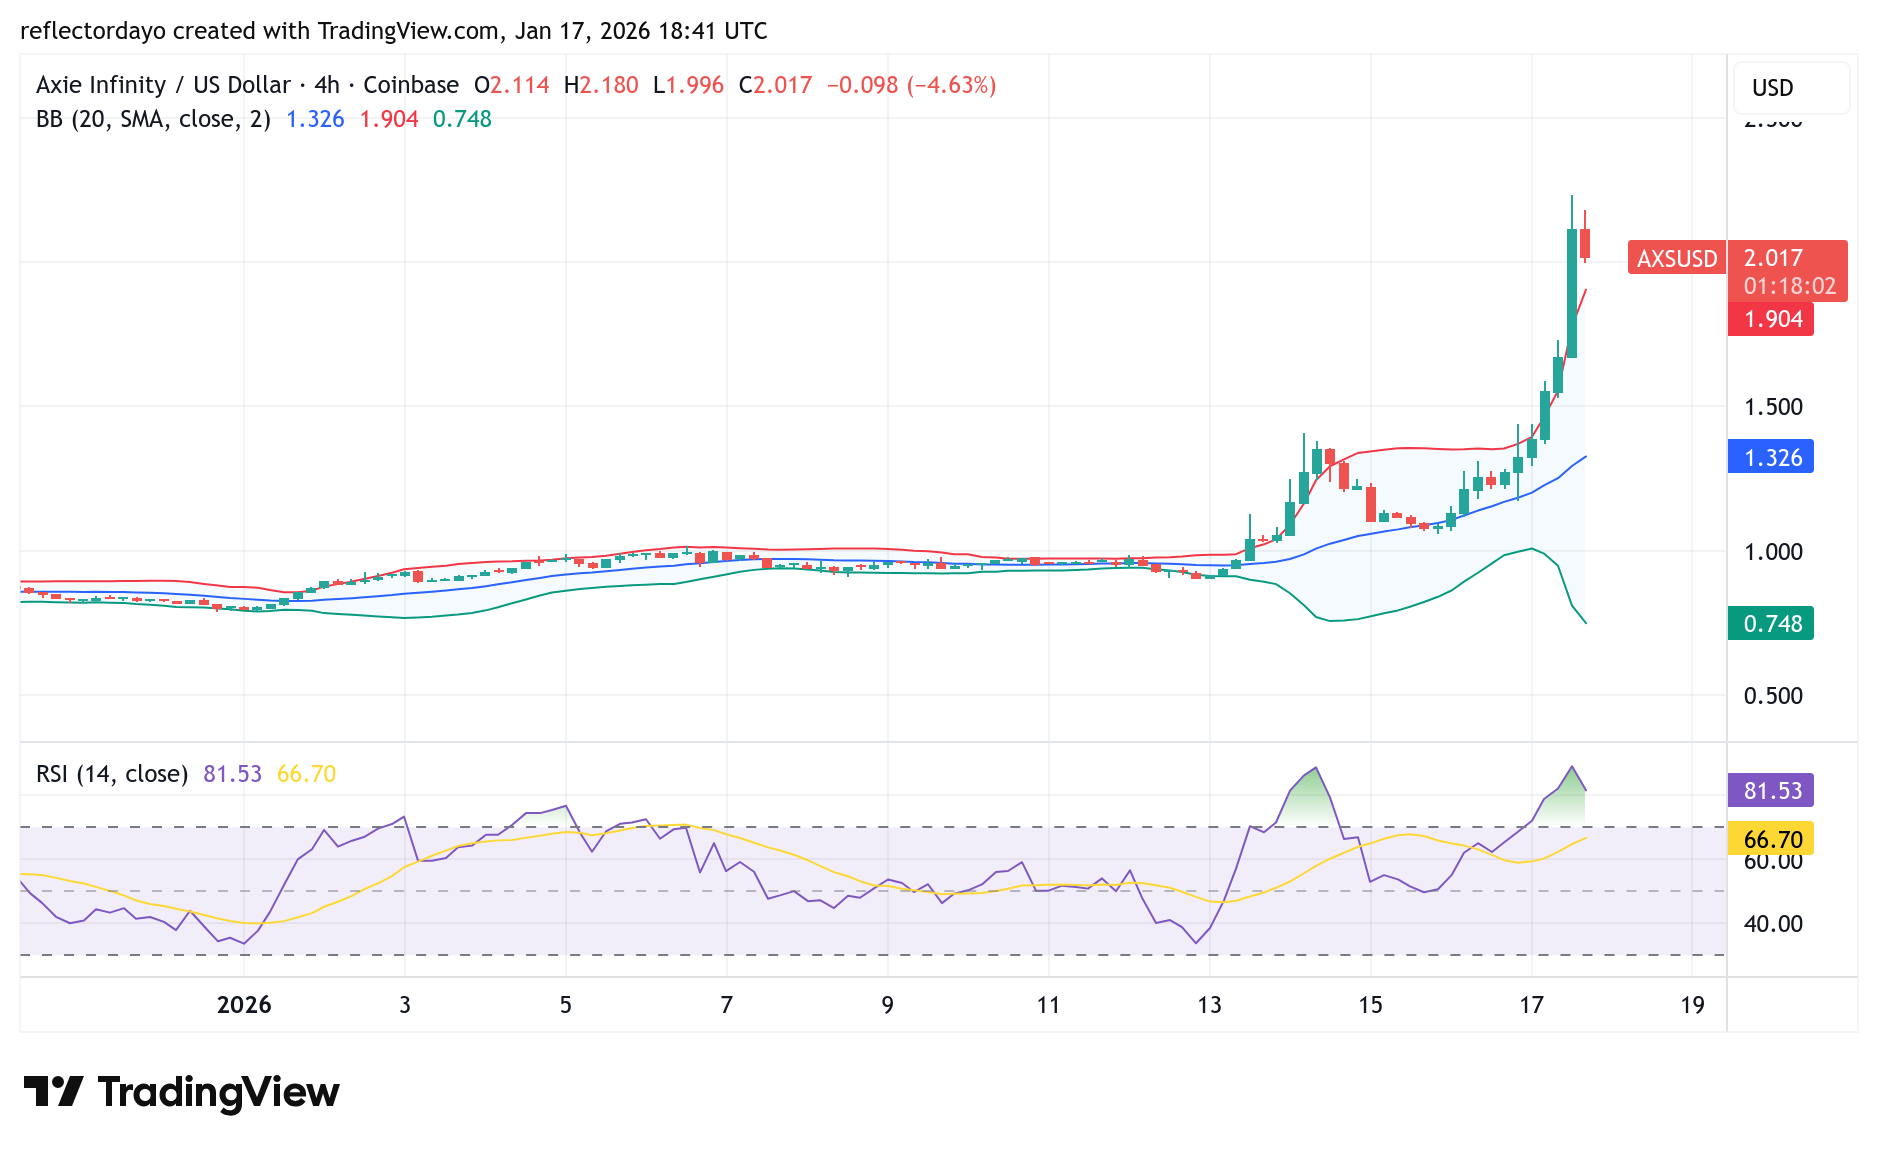The width and height of the screenshot is (1878, 1152).
Task: Click the date 15 on time axis
Action: click(1370, 1005)
